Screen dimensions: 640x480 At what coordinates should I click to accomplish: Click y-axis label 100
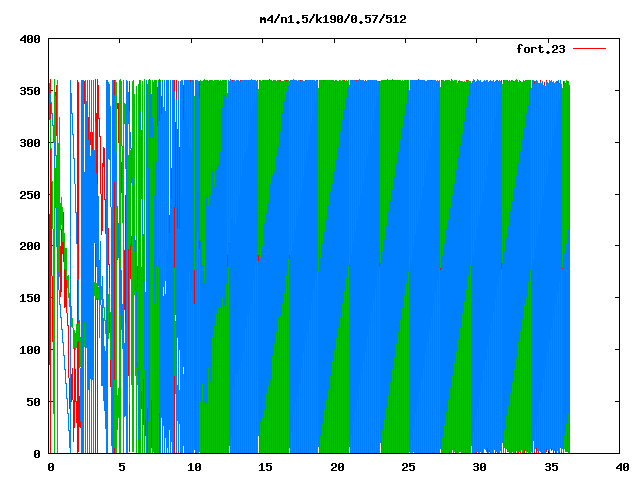(x=30, y=350)
